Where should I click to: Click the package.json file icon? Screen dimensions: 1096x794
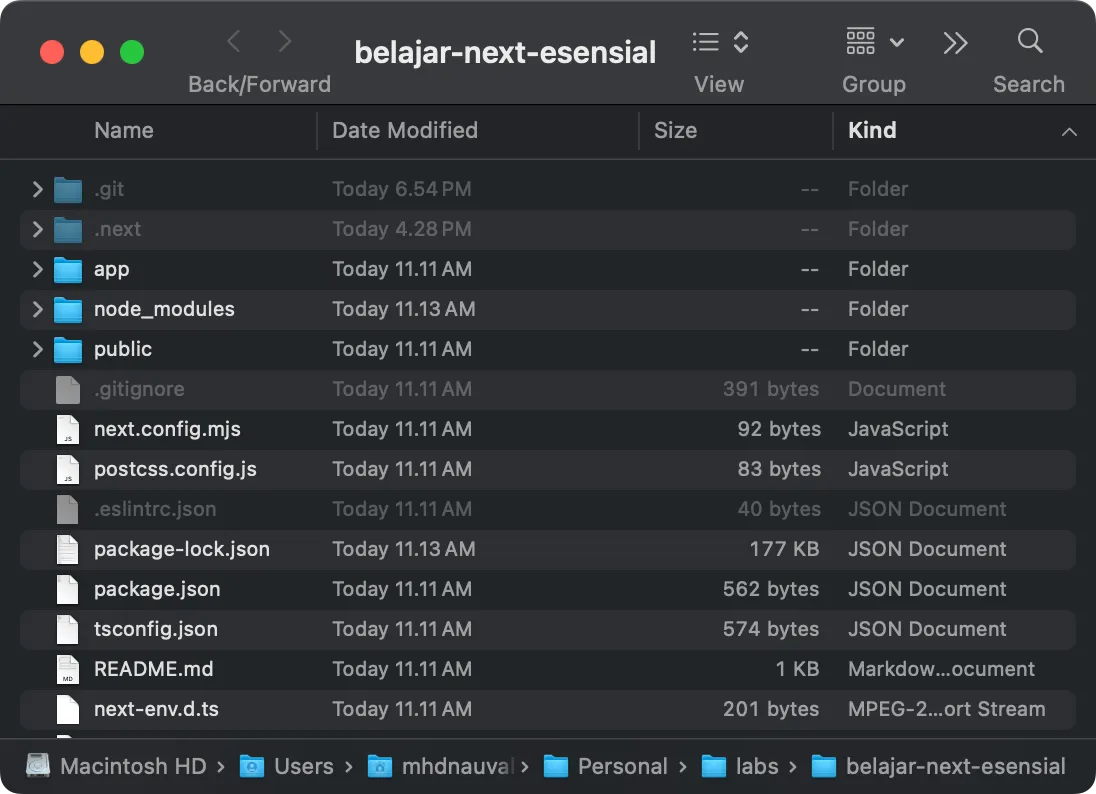click(x=67, y=589)
